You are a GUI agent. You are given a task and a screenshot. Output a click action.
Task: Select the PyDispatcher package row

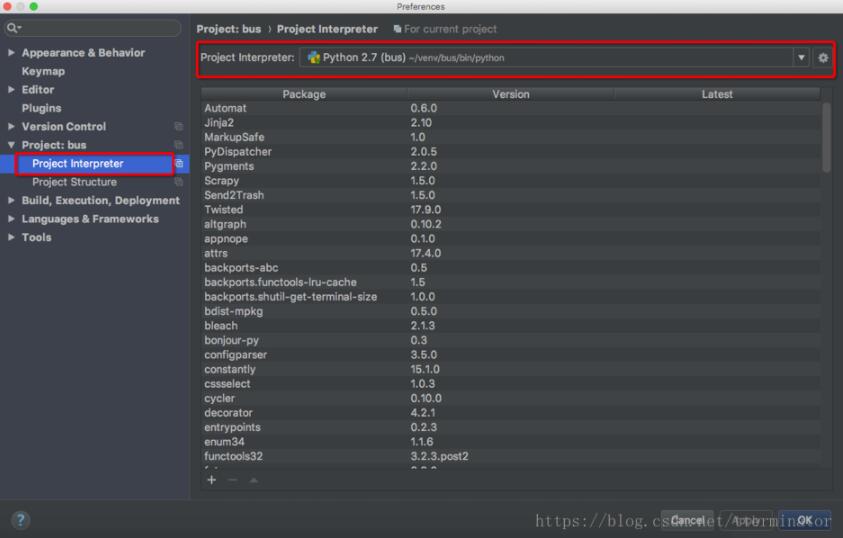(511, 152)
